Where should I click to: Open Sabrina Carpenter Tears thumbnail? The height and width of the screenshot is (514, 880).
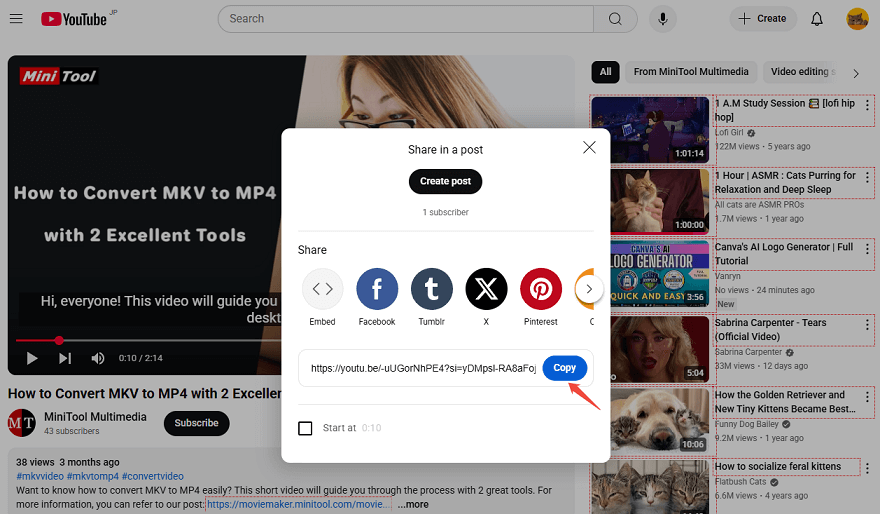tap(659, 349)
